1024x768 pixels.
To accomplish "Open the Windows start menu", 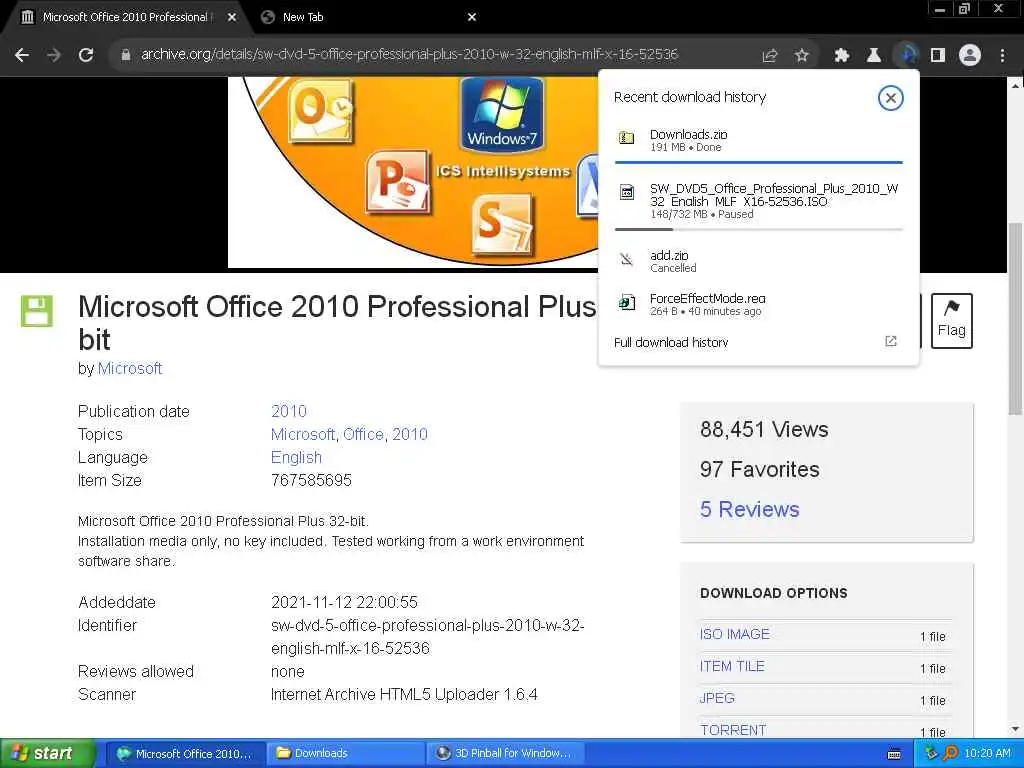I will coord(46,754).
